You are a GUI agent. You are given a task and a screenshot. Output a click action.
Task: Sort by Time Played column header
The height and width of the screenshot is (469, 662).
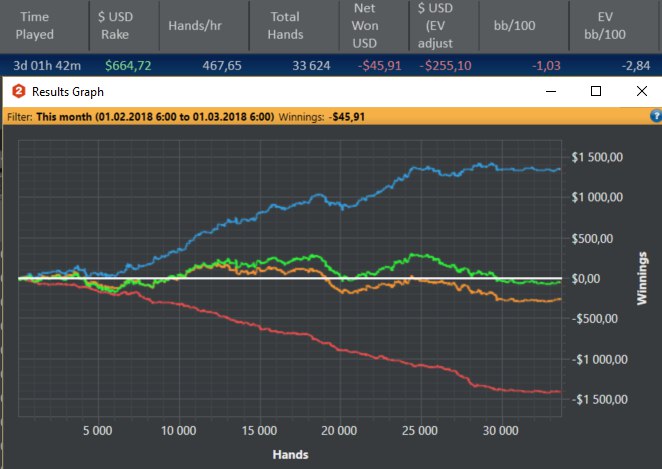click(35, 25)
